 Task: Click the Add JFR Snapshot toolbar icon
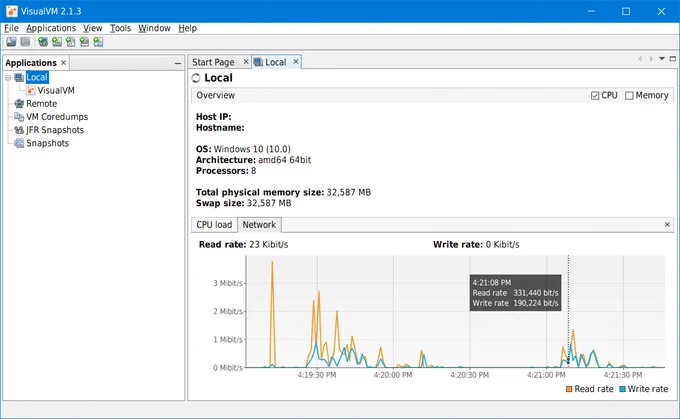tap(84, 42)
